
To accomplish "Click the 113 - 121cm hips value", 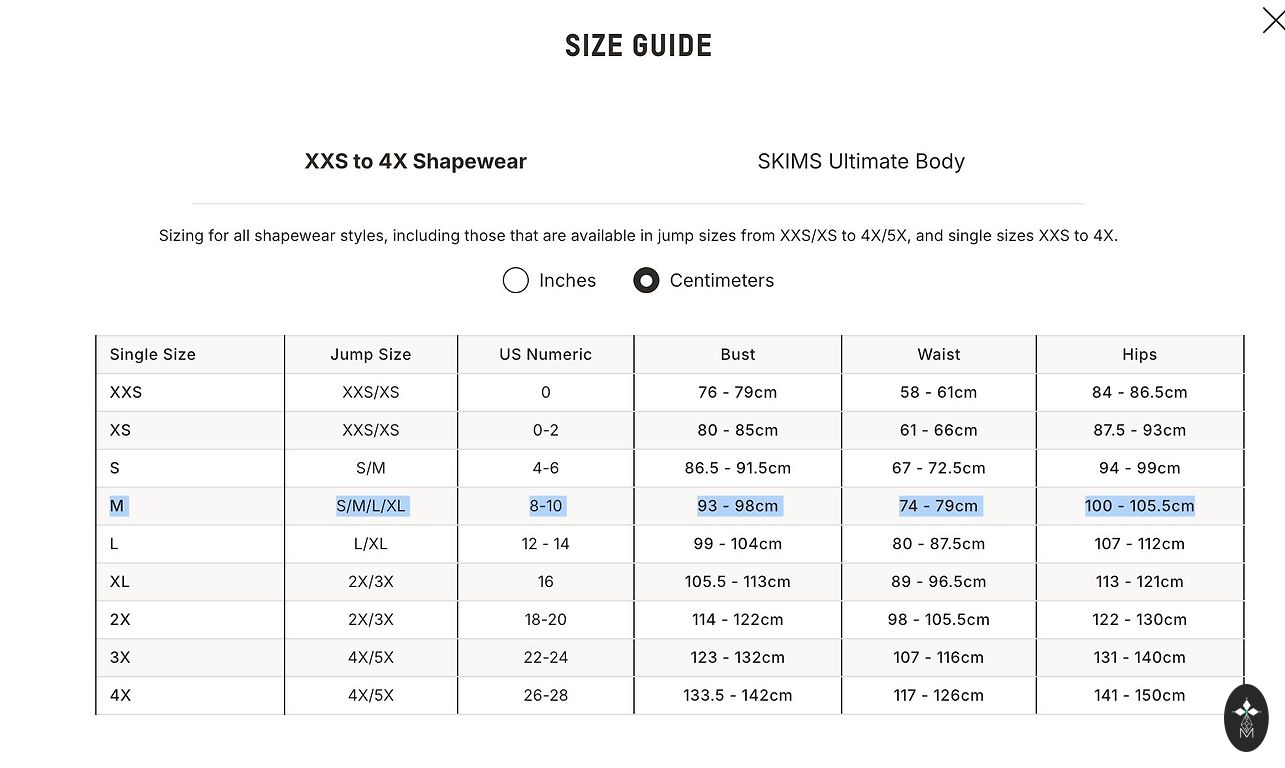I will (x=1139, y=582).
